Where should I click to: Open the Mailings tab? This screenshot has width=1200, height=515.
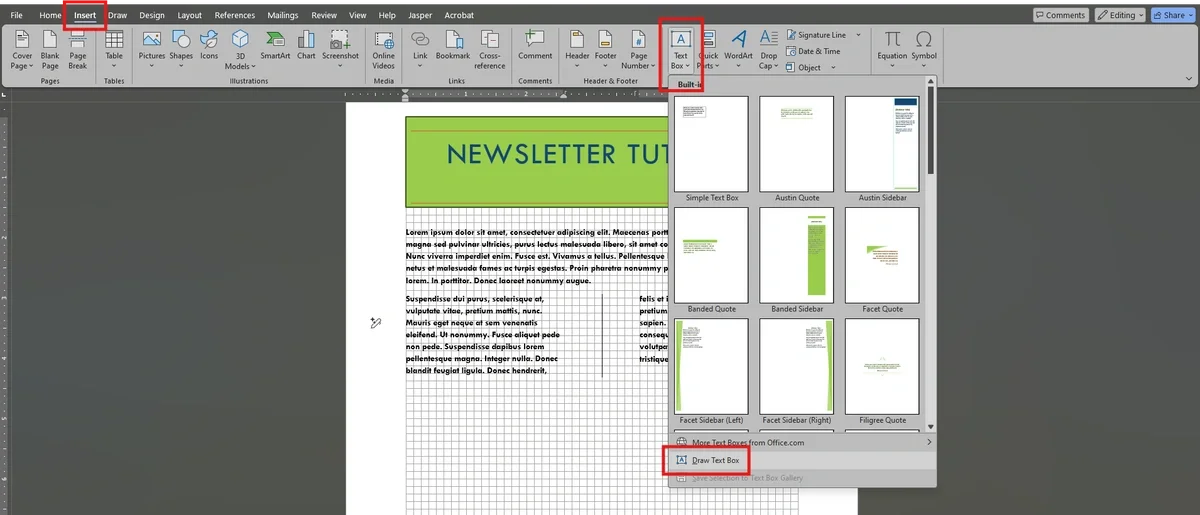284,15
